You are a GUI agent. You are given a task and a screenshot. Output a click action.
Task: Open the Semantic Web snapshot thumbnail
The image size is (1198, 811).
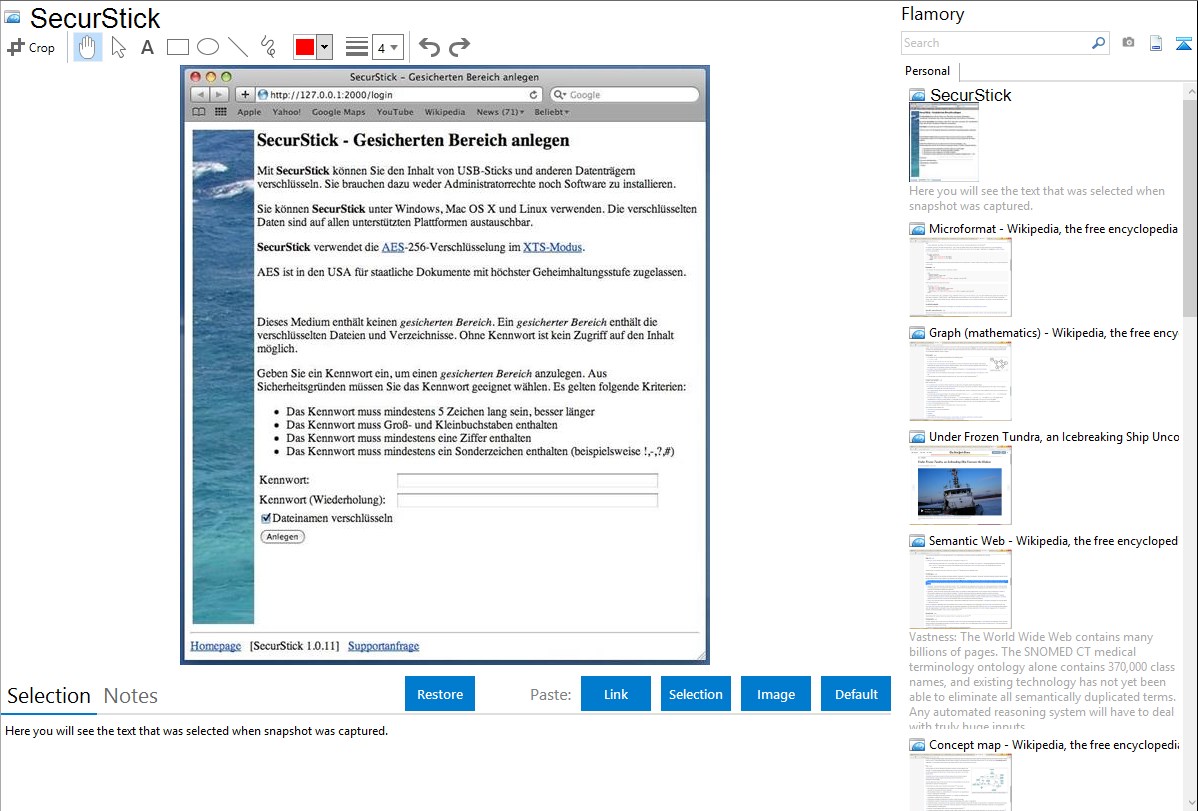click(960, 589)
